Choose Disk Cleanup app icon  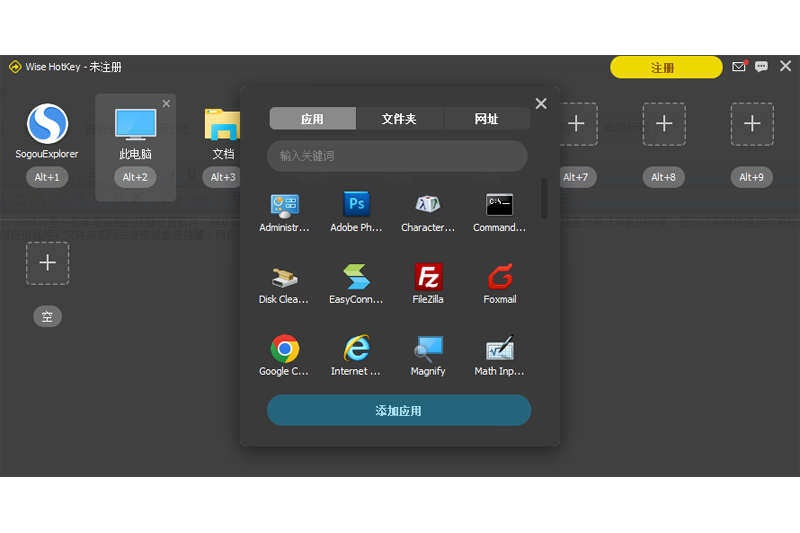(x=284, y=277)
